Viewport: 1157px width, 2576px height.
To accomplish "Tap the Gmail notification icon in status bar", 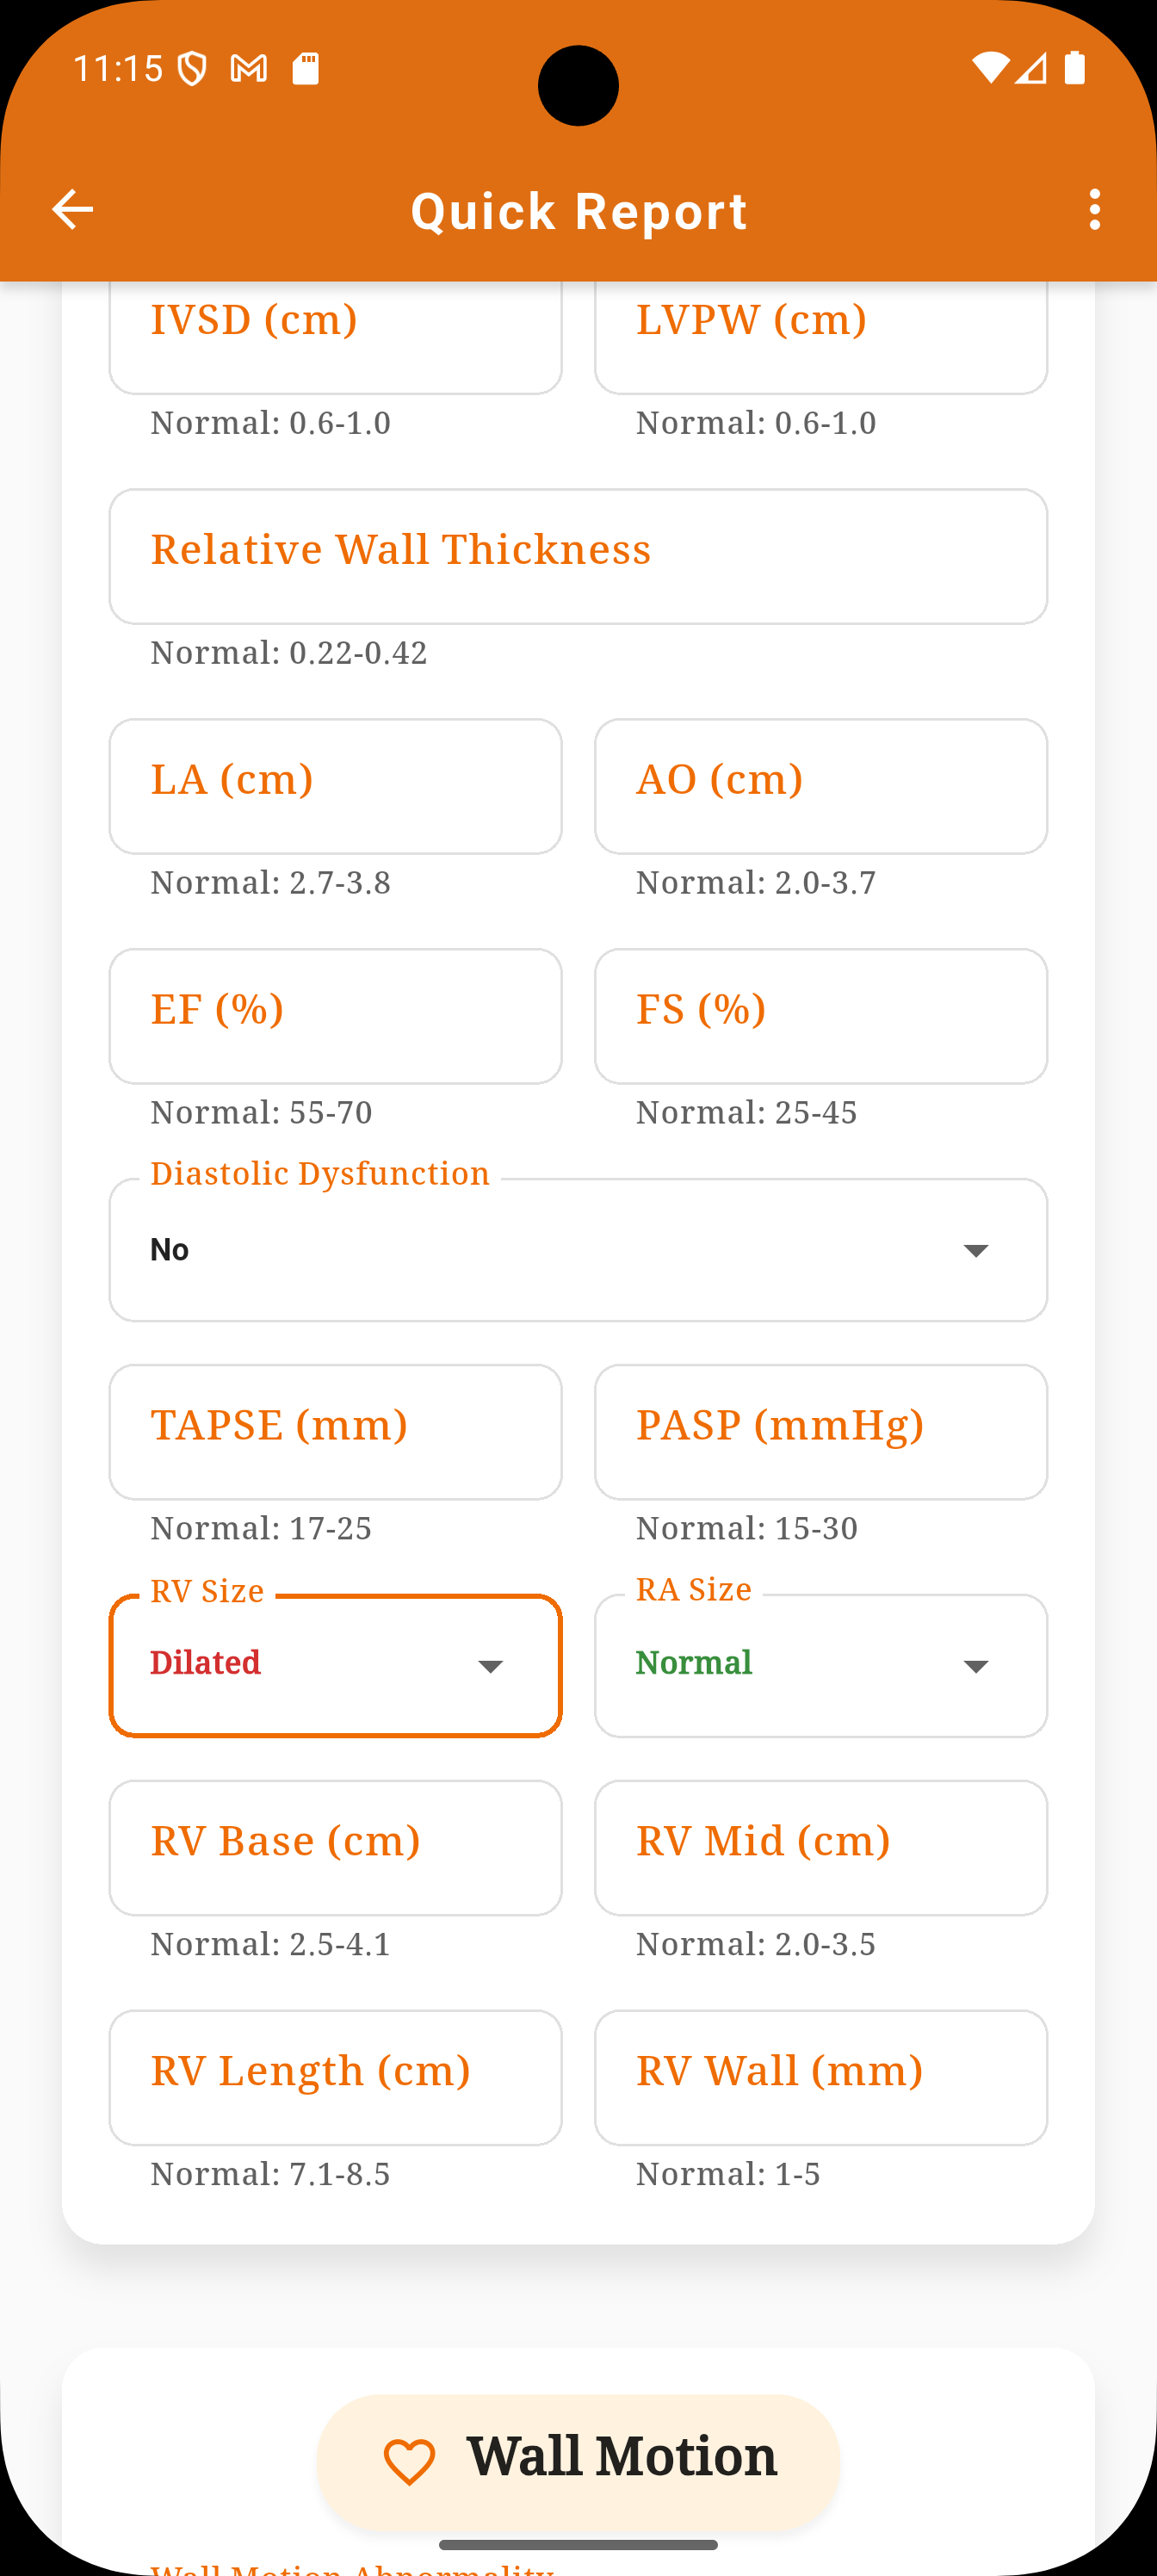I will tap(249, 69).
